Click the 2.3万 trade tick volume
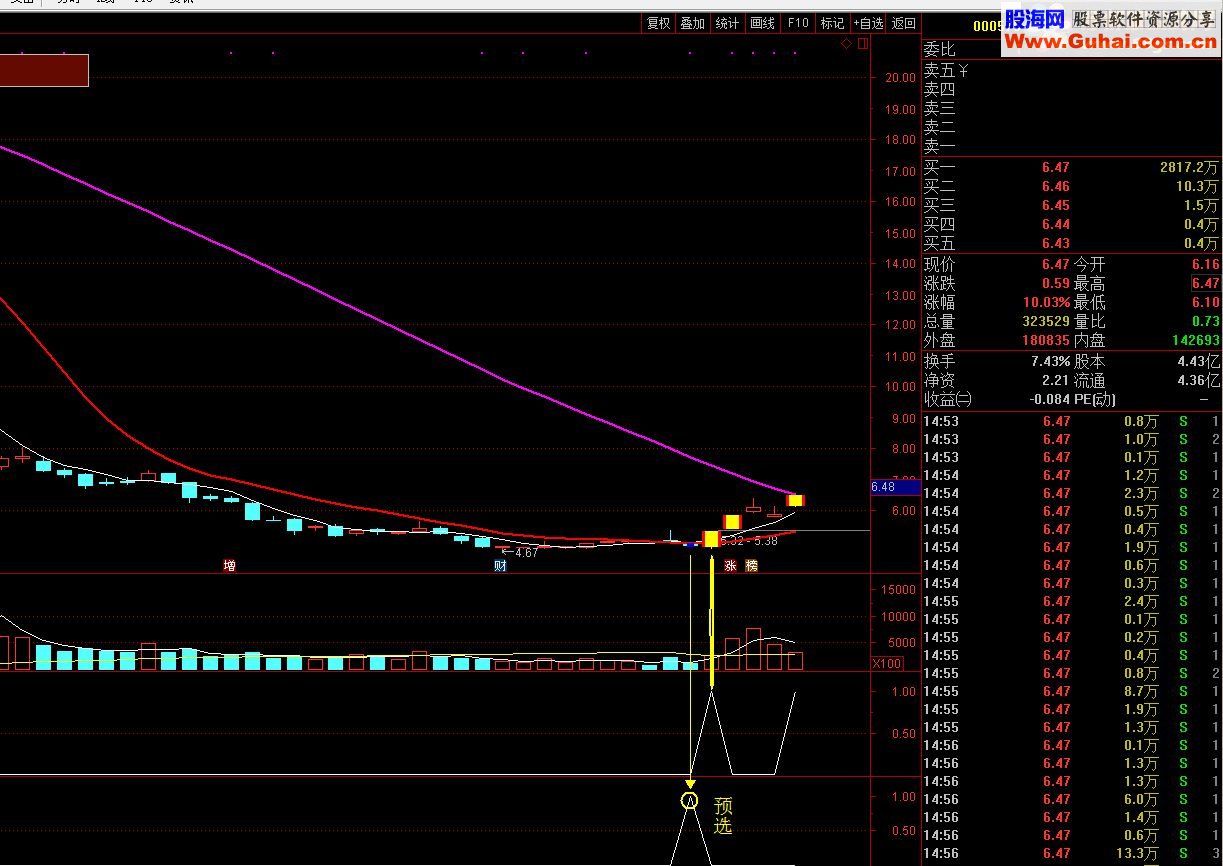Image resolution: width=1223 pixels, height=866 pixels. [1141, 493]
